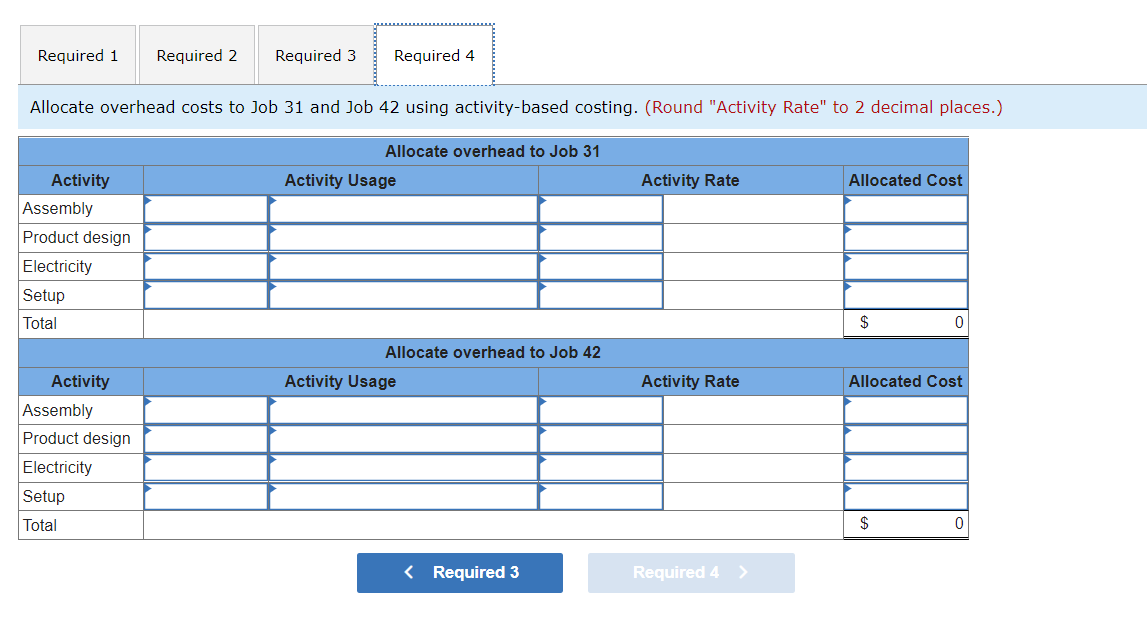This screenshot has height=635, width=1147.
Task: Open the Assembly usage dropdown for Job 42
Action: point(205,410)
